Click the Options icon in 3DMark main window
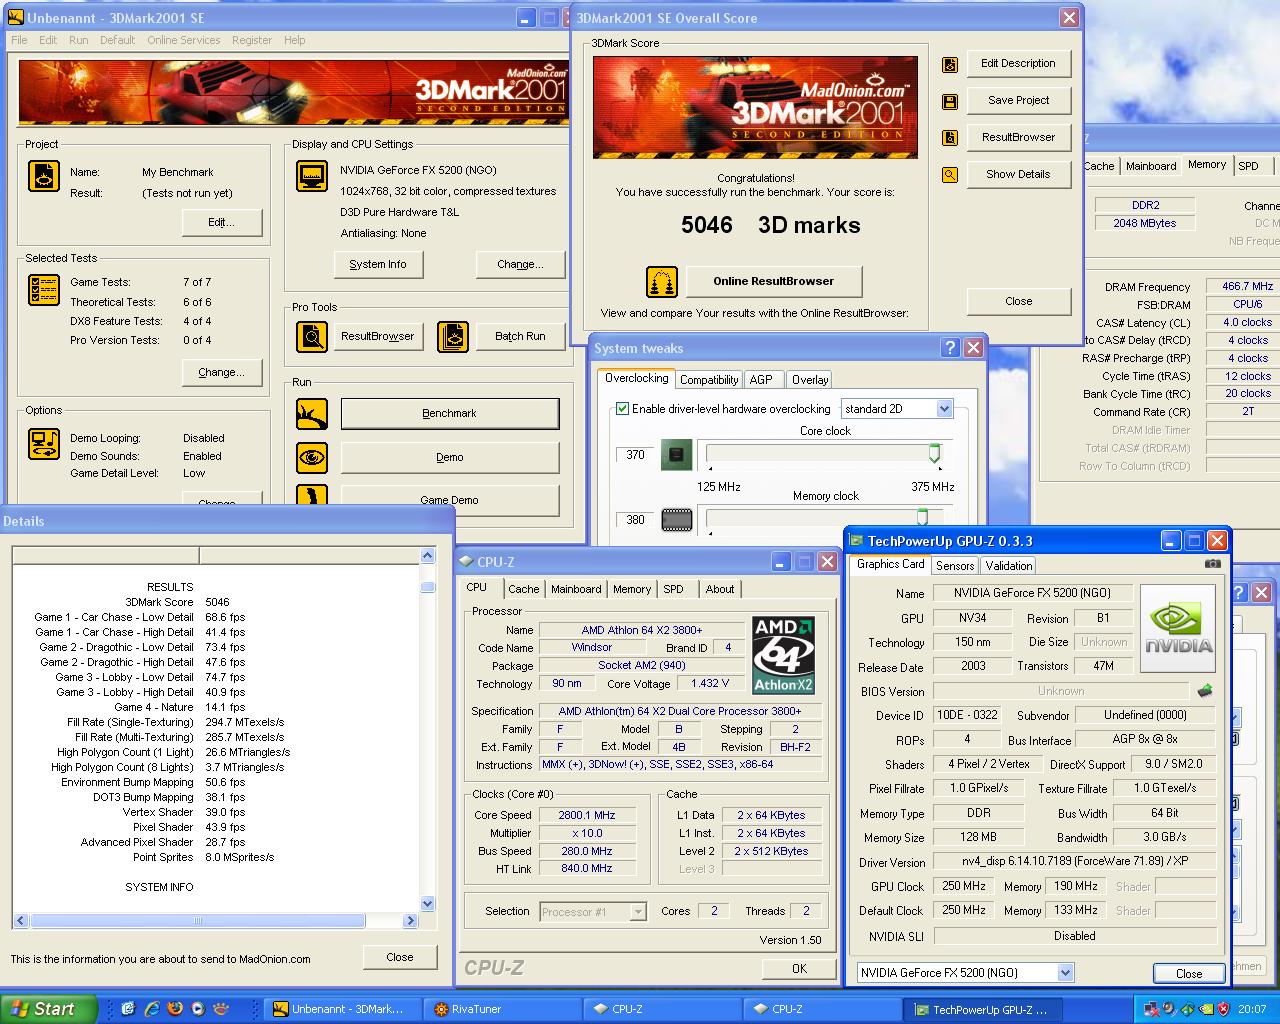Screen dimensions: 1280x1024 tap(44, 443)
